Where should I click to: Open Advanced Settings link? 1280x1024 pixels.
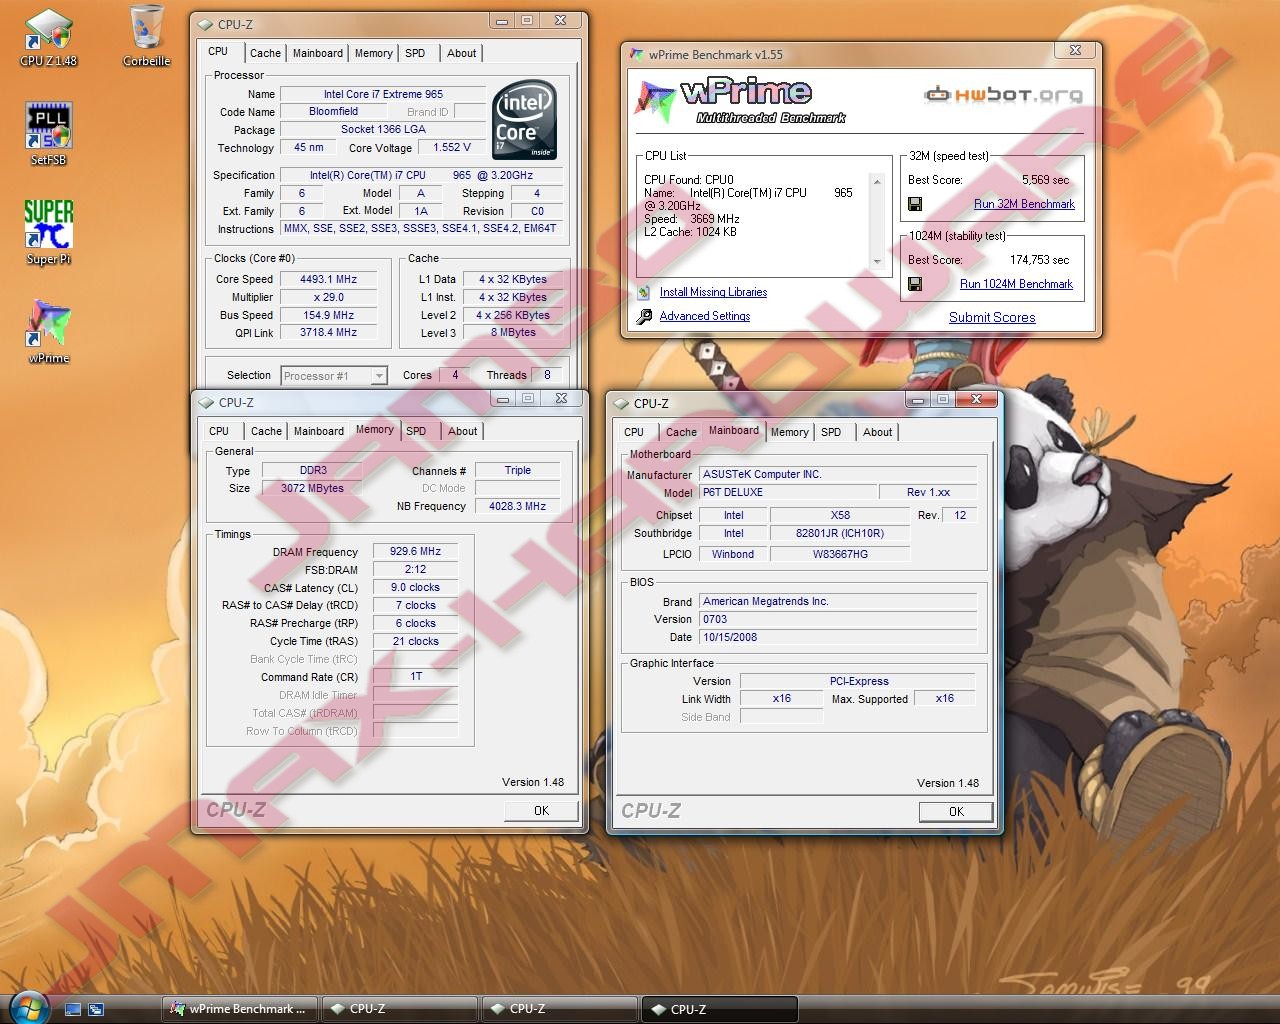tap(705, 316)
